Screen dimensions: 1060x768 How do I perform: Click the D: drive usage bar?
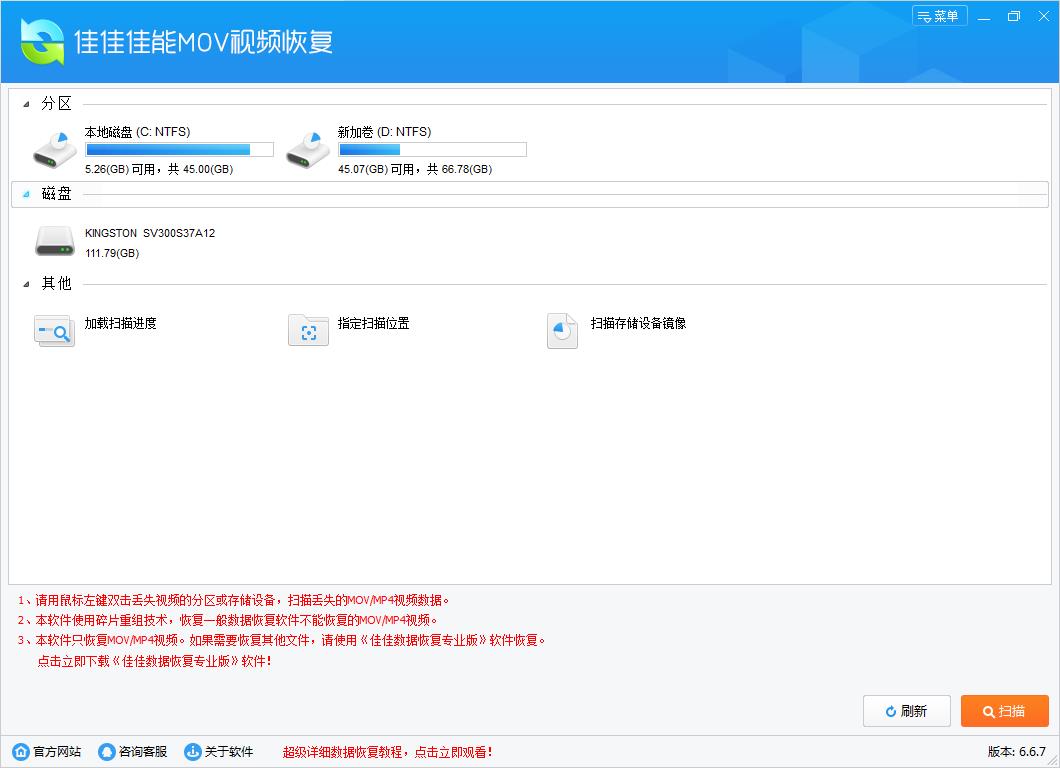[432, 150]
